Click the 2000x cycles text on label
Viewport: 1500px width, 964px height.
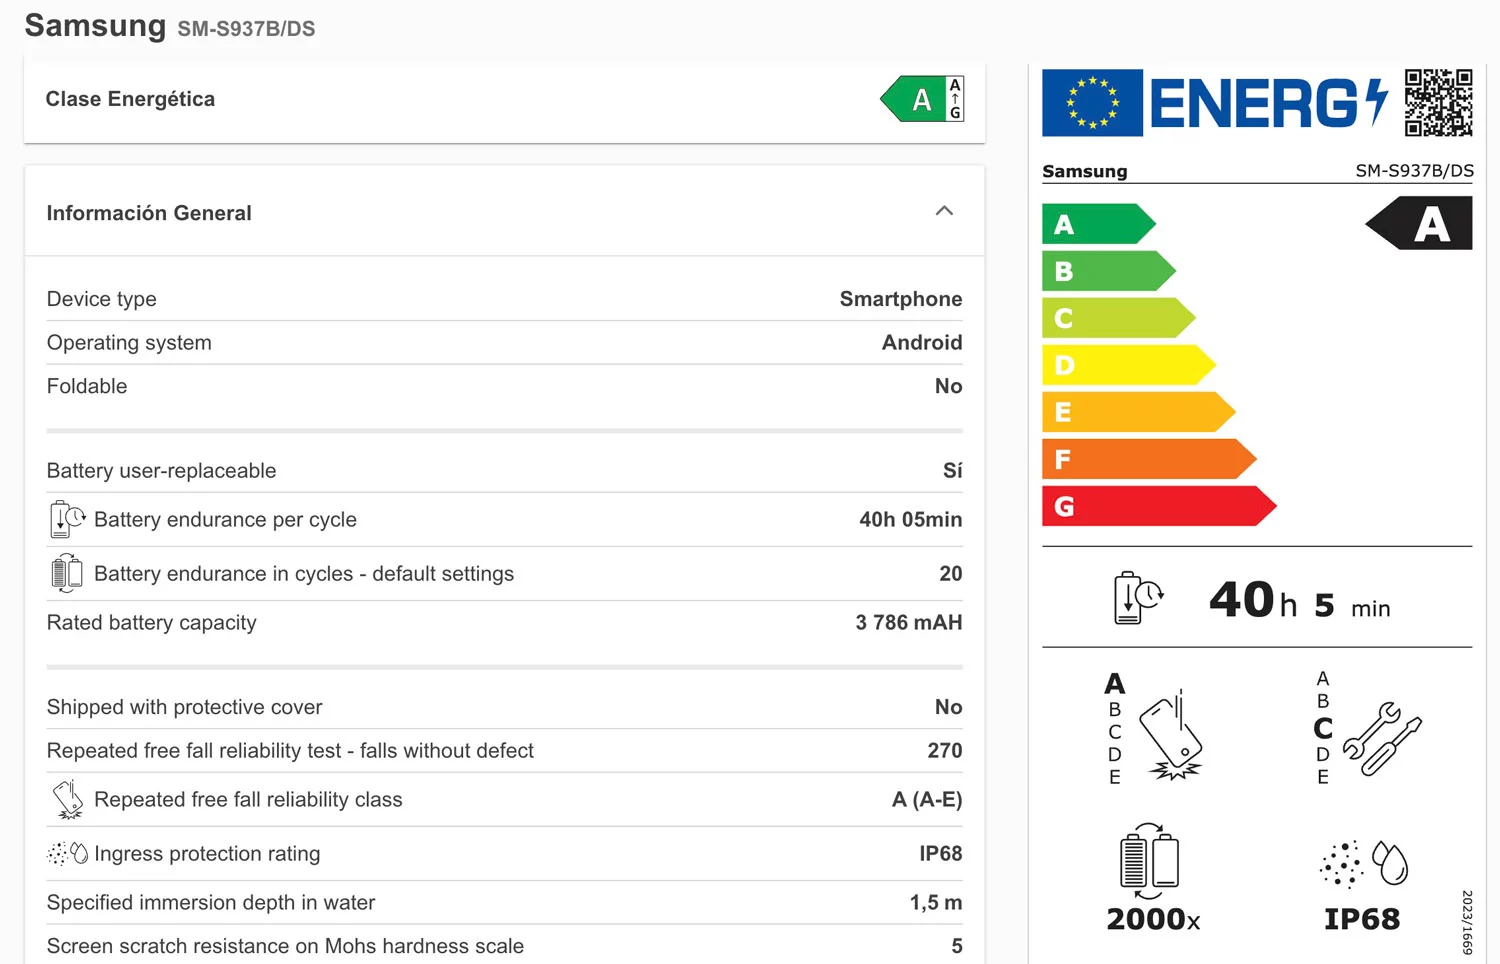click(1153, 919)
